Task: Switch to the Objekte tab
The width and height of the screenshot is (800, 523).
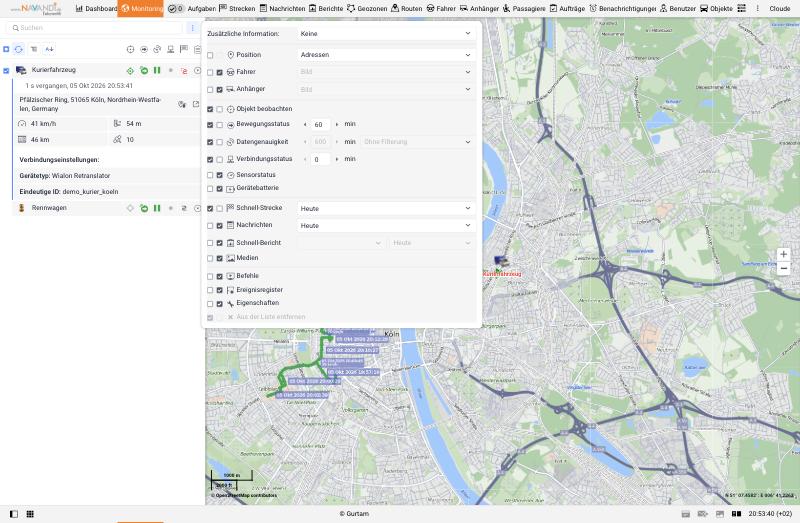Action: pos(716,9)
